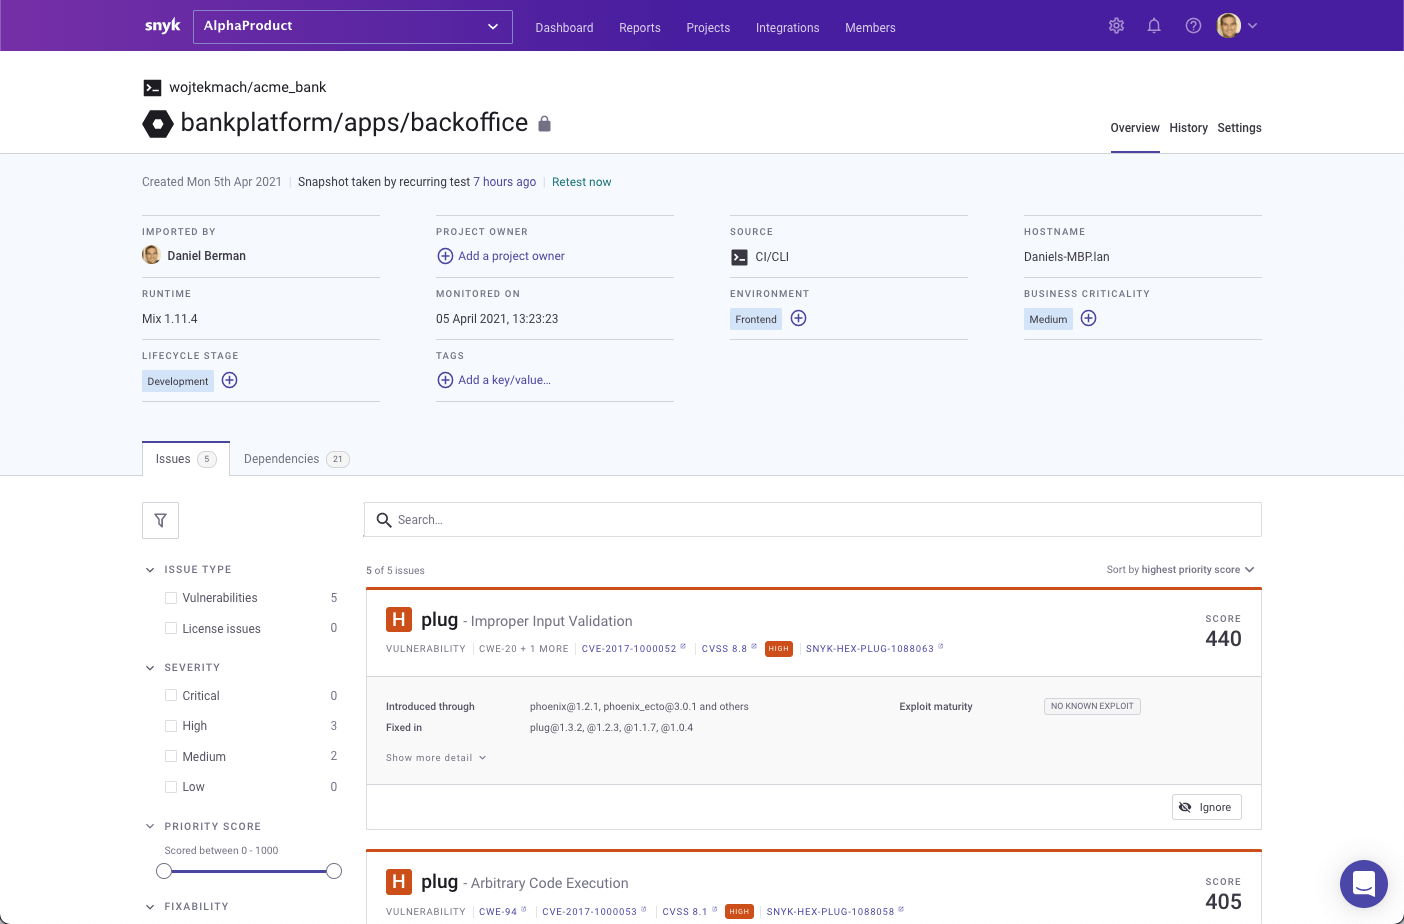The width and height of the screenshot is (1404, 924).
Task: Open the Snyk settings gear icon
Action: click(x=1116, y=25)
